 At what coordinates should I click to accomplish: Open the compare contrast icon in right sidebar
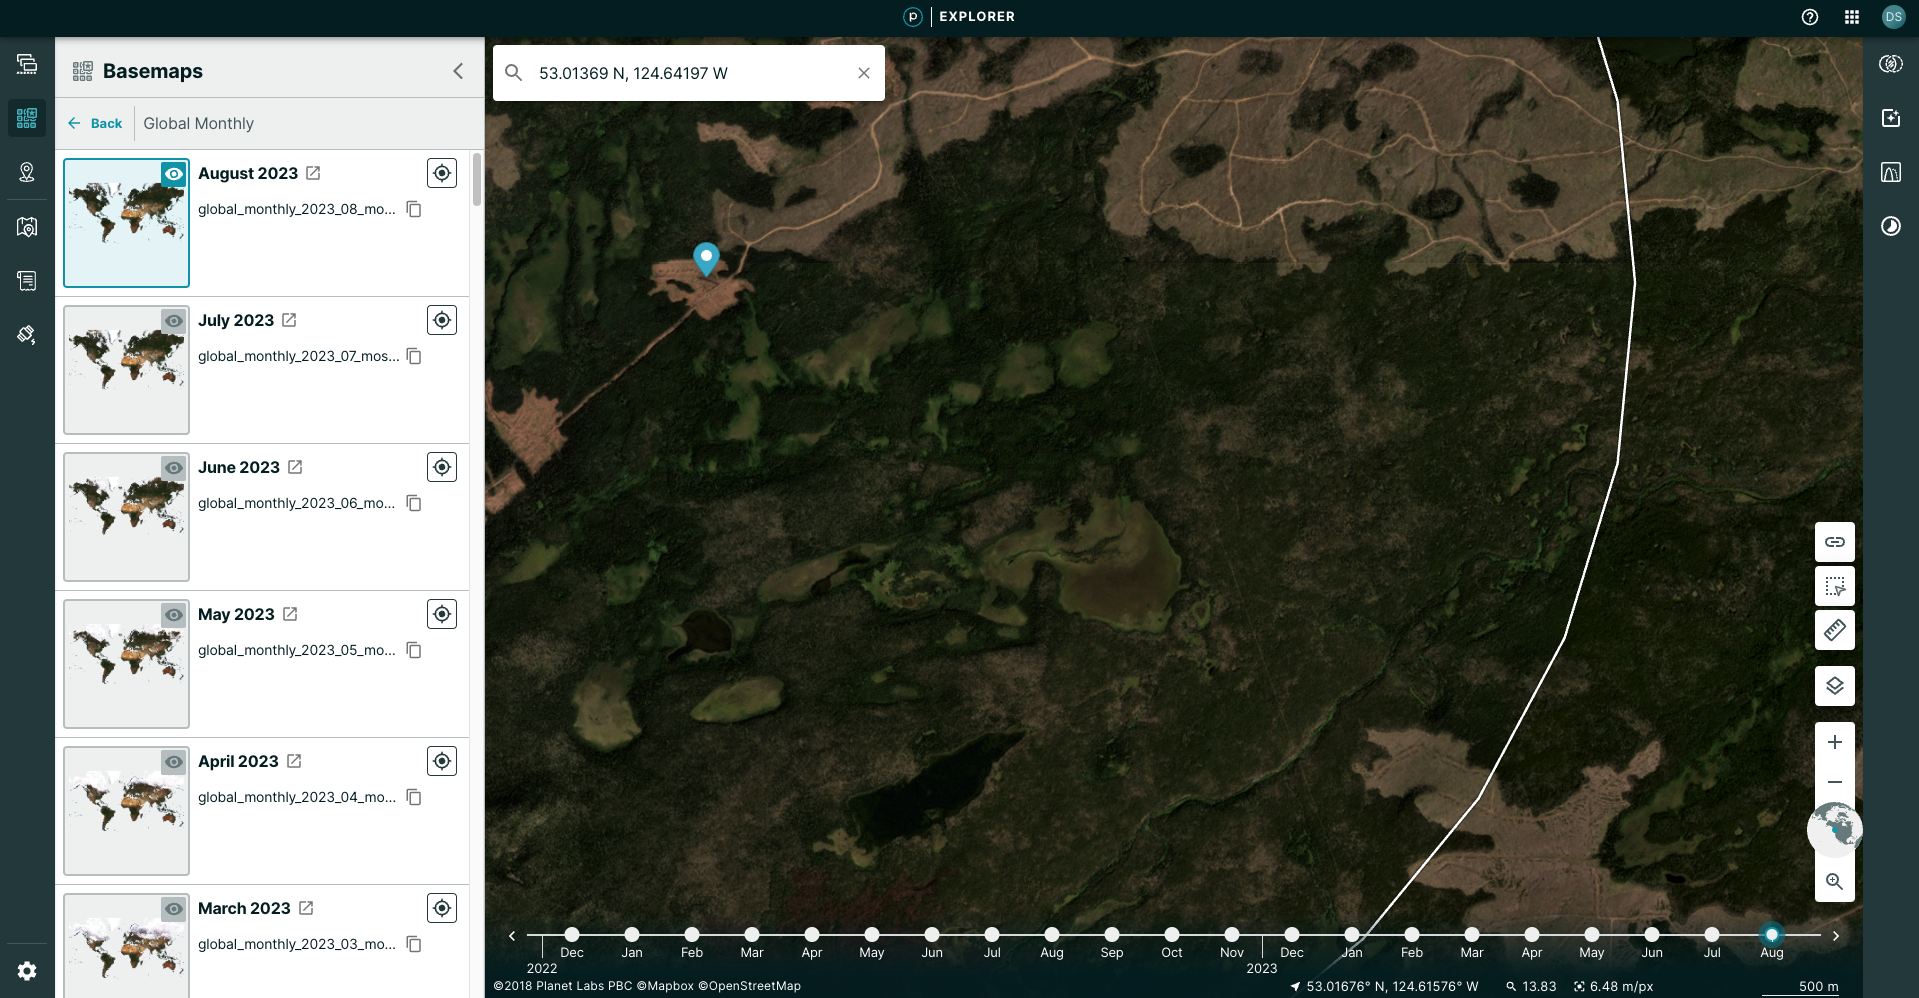[1891, 226]
